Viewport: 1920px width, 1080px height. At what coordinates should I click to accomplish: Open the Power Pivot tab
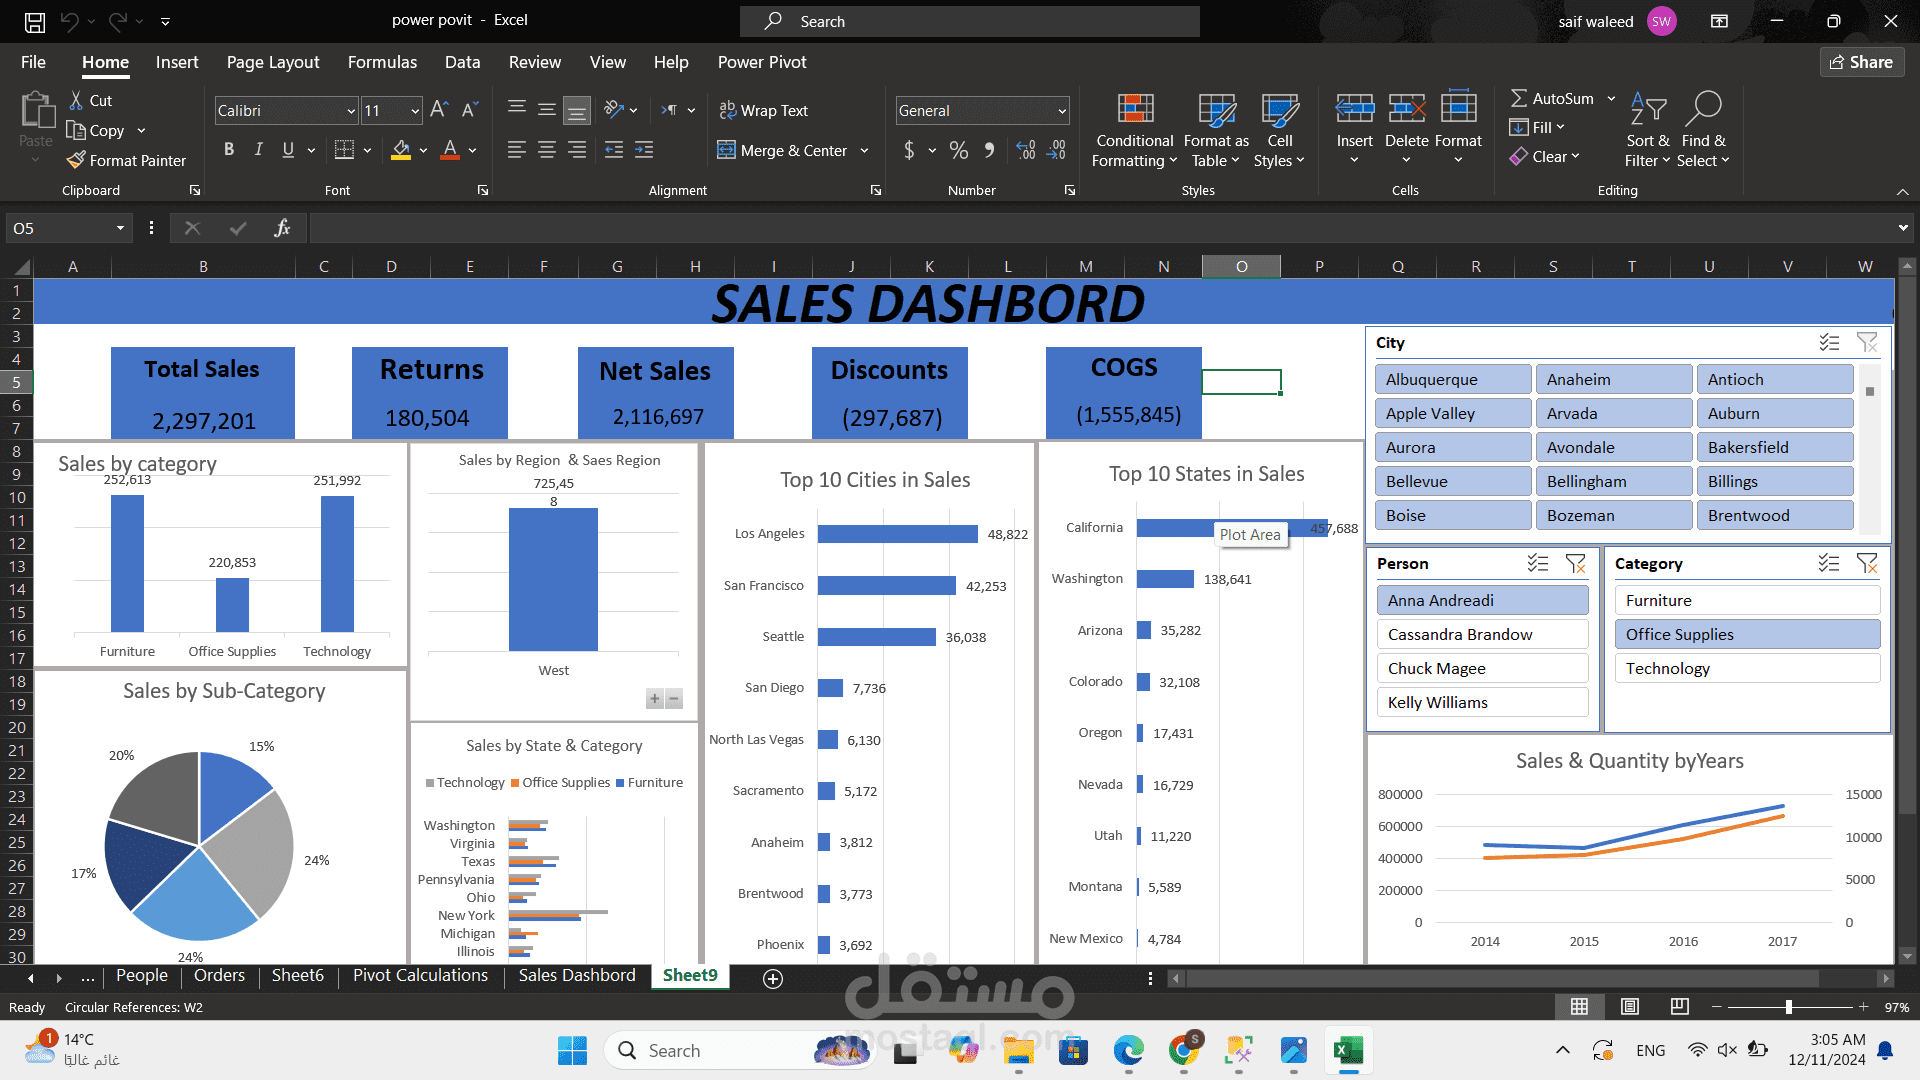(x=762, y=62)
